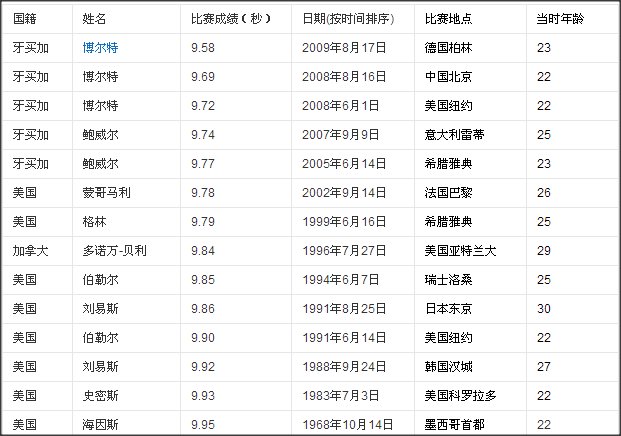Screen dimensions: 621x436
Task: Select the location 日本东京
Action: pyautogui.click(x=448, y=309)
